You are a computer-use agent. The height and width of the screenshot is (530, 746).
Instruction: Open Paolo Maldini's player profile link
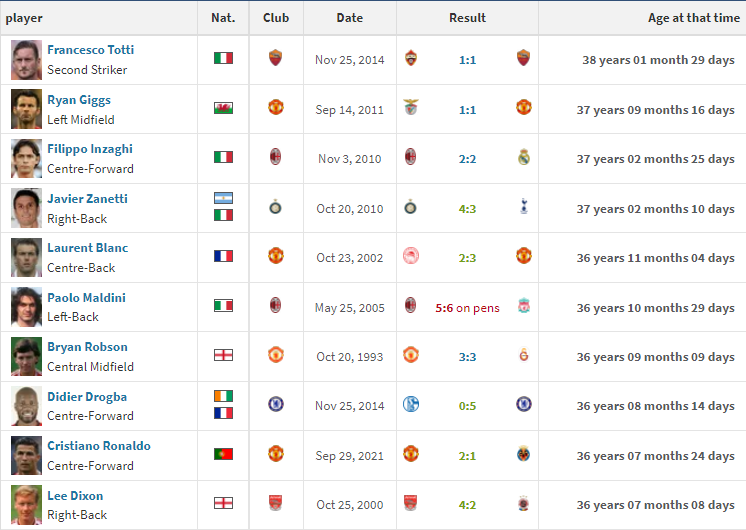point(86,297)
